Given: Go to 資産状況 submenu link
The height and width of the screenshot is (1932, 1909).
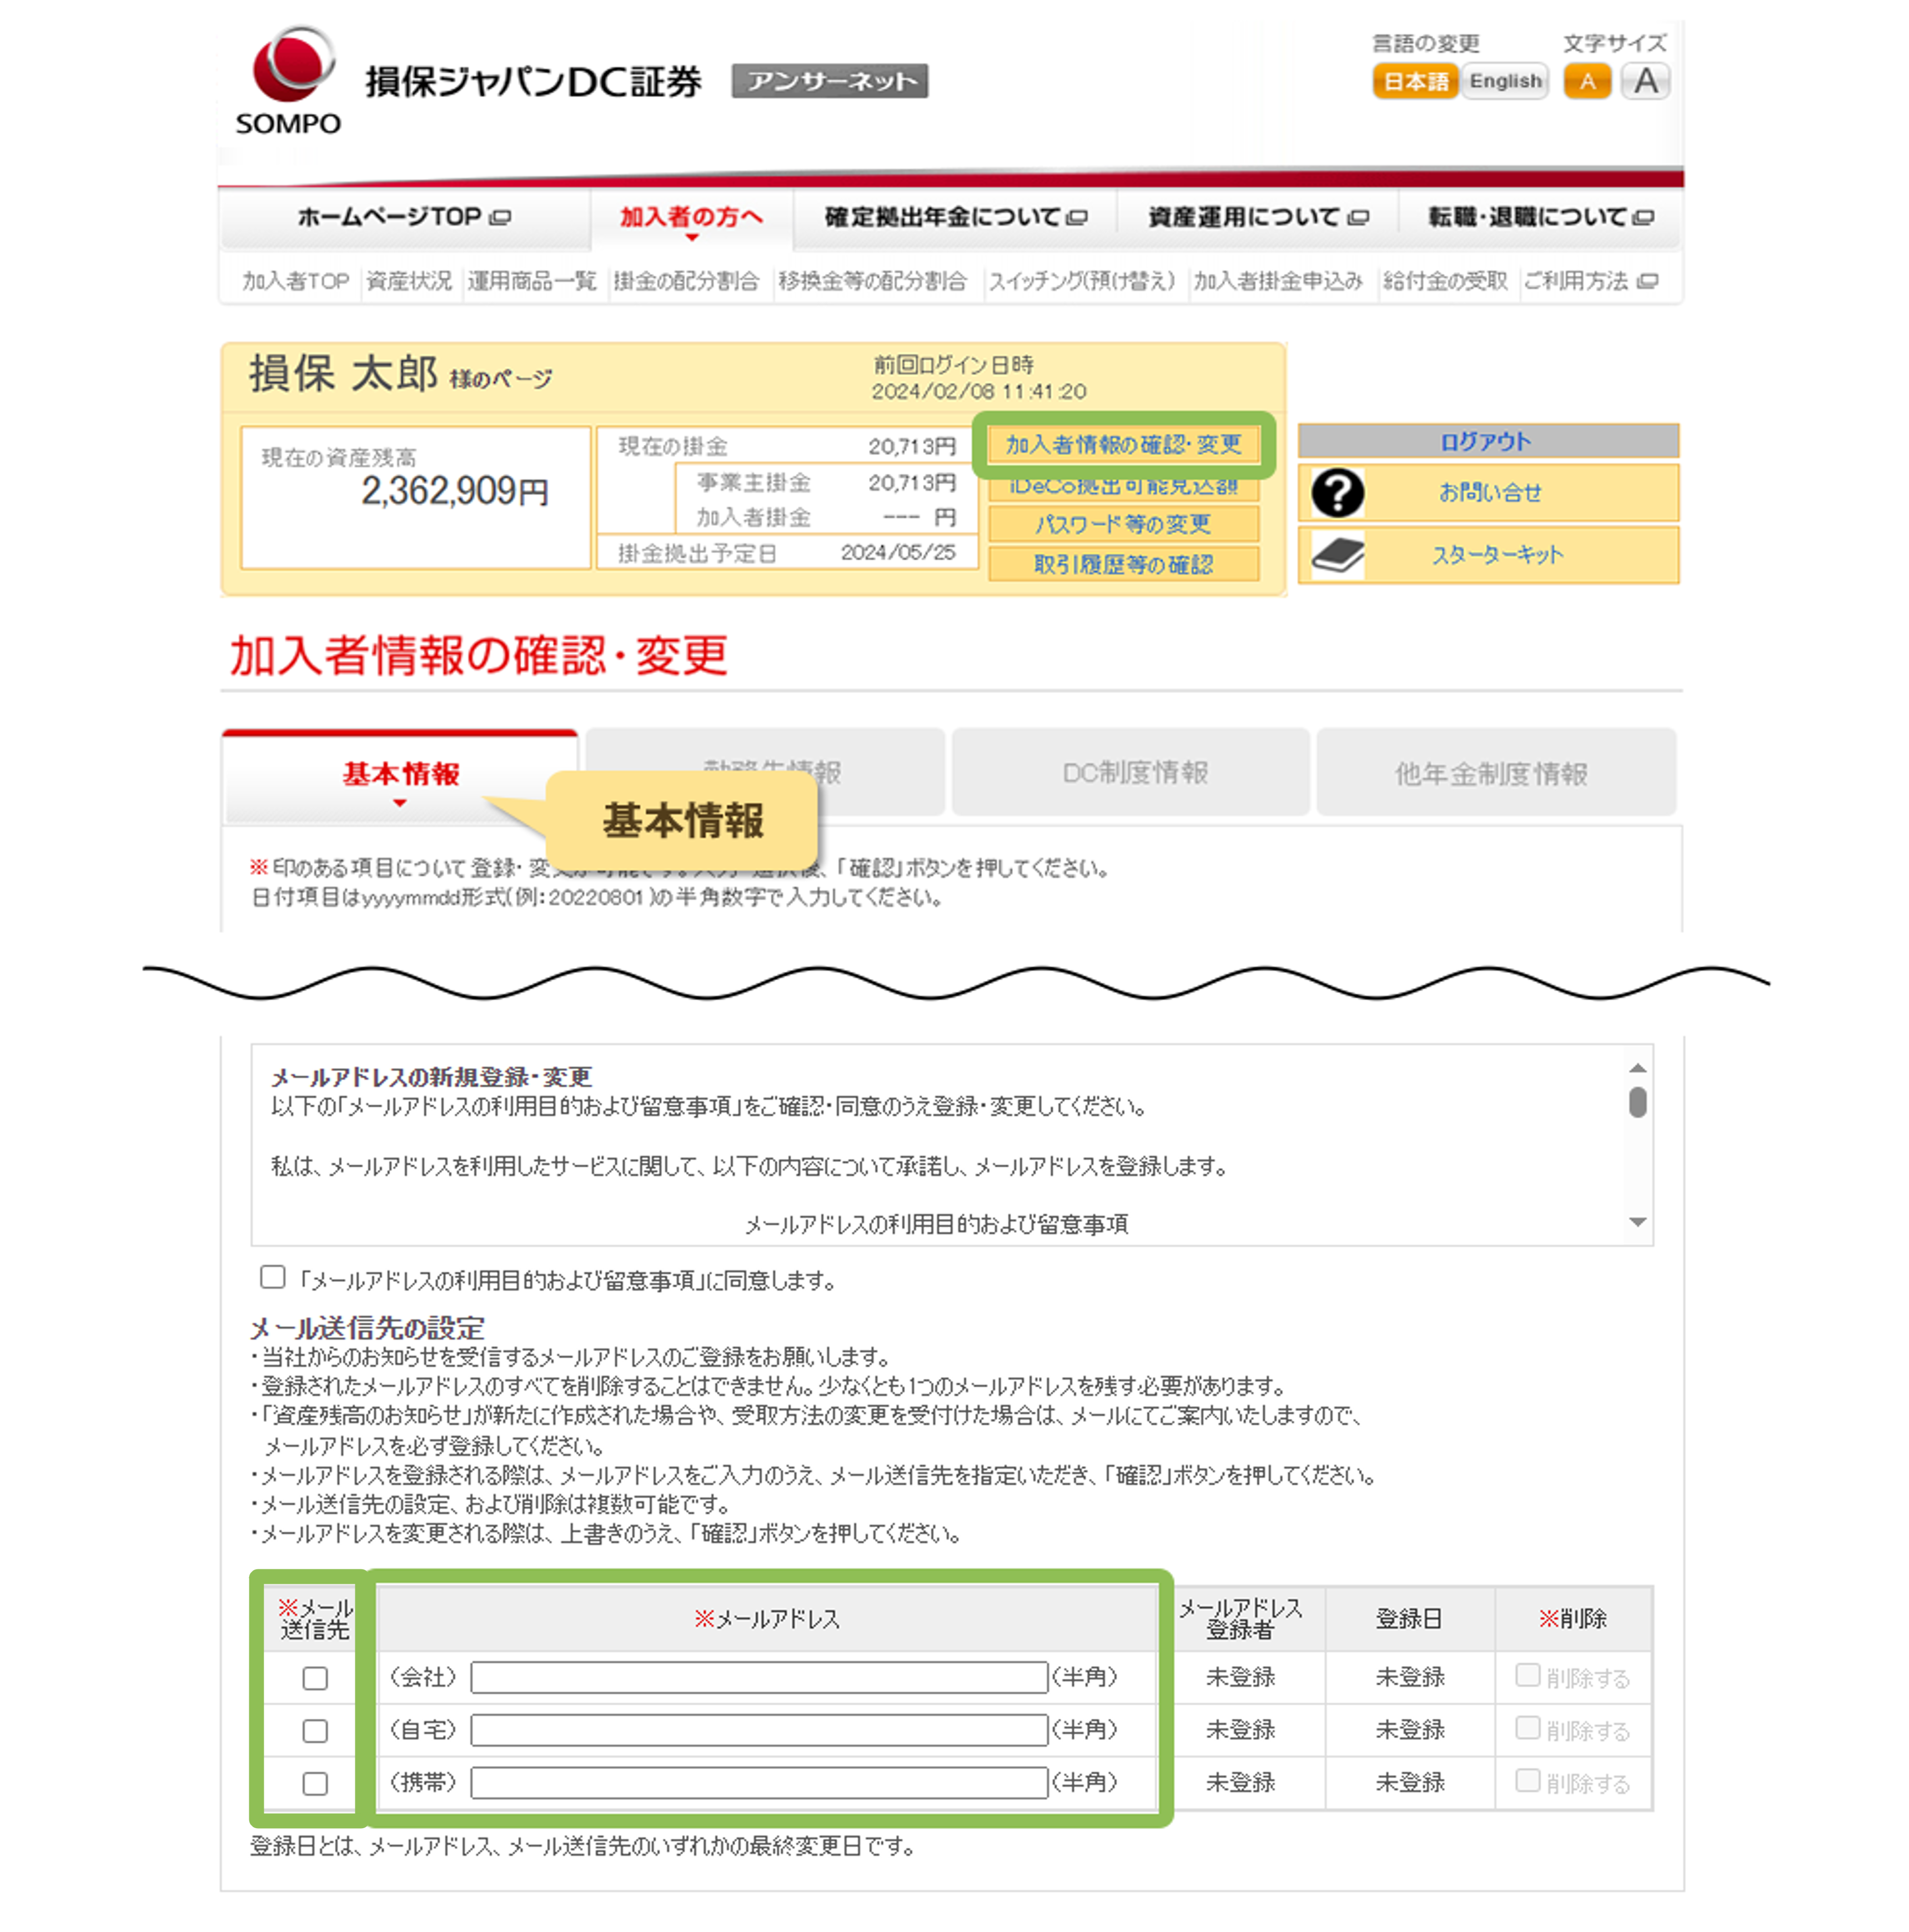Looking at the screenshot, I should (408, 281).
